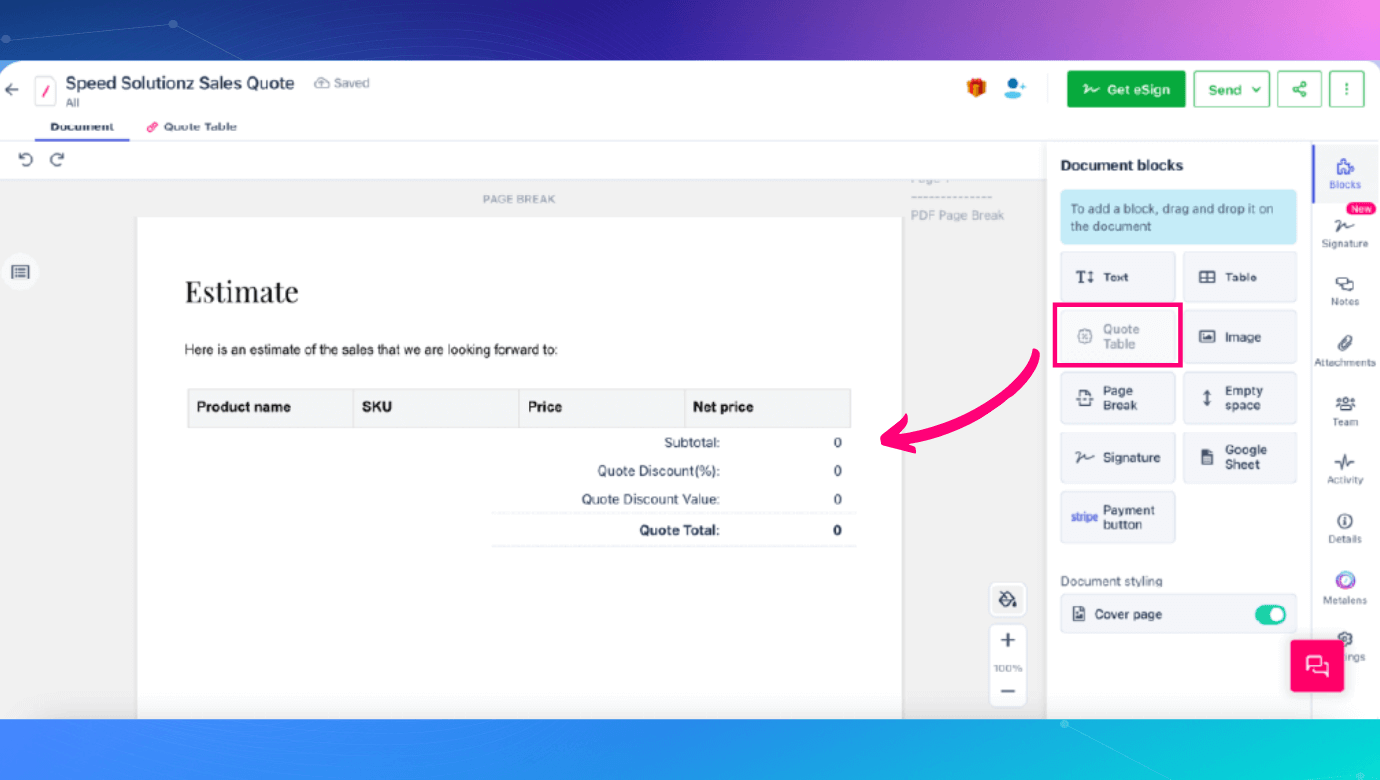Viewport: 1380px width, 780px height.
Task: Click the Estimate heading
Action: coord(242,292)
